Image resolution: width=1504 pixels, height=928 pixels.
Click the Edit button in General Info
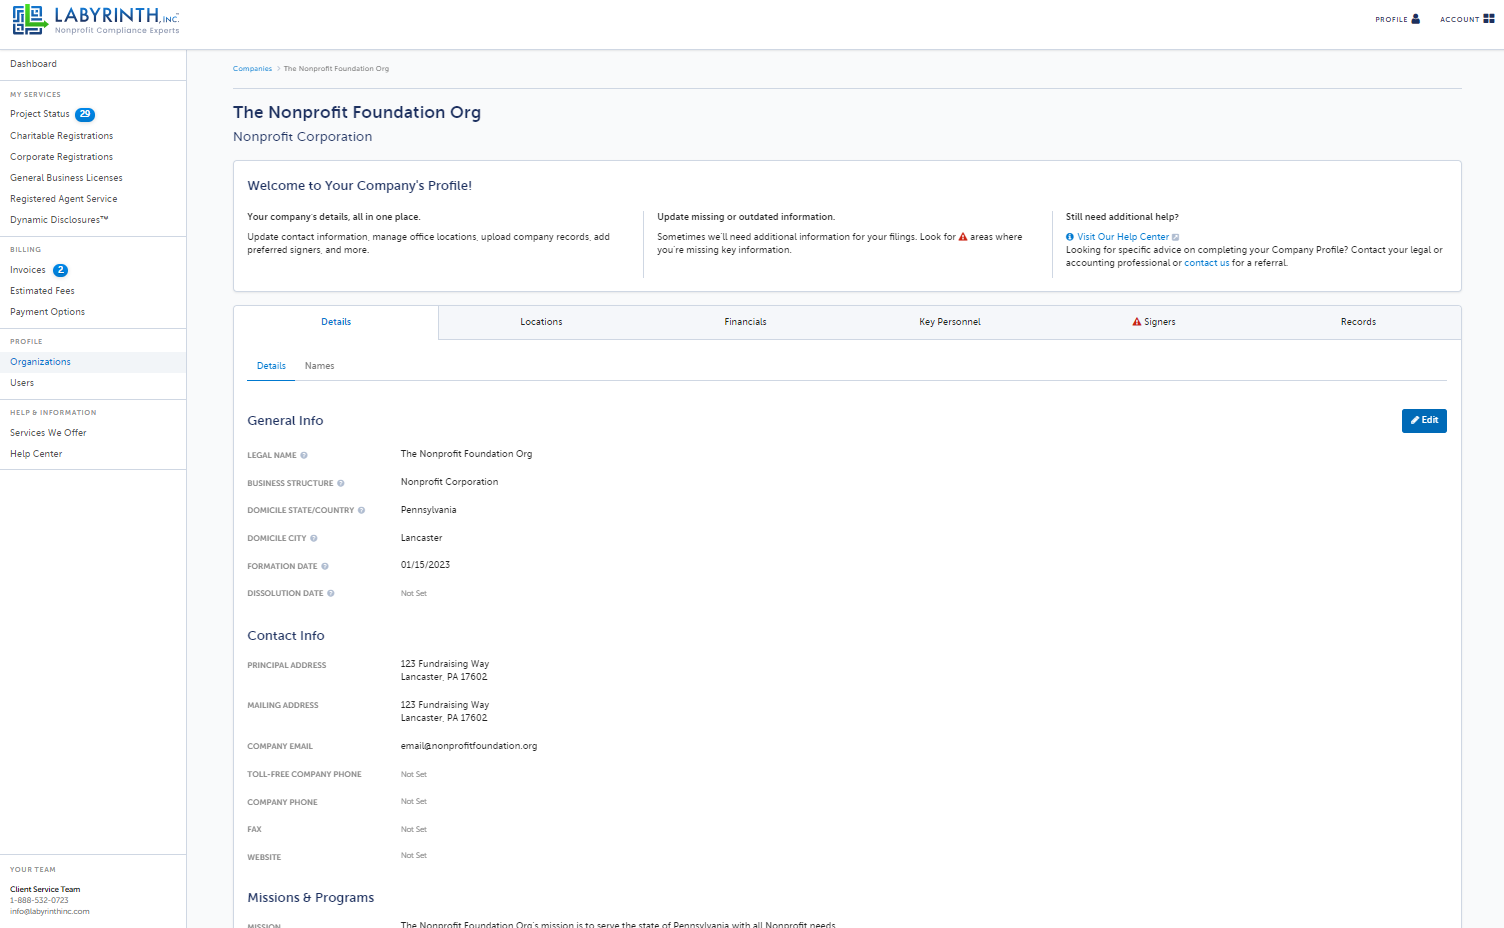click(1424, 421)
